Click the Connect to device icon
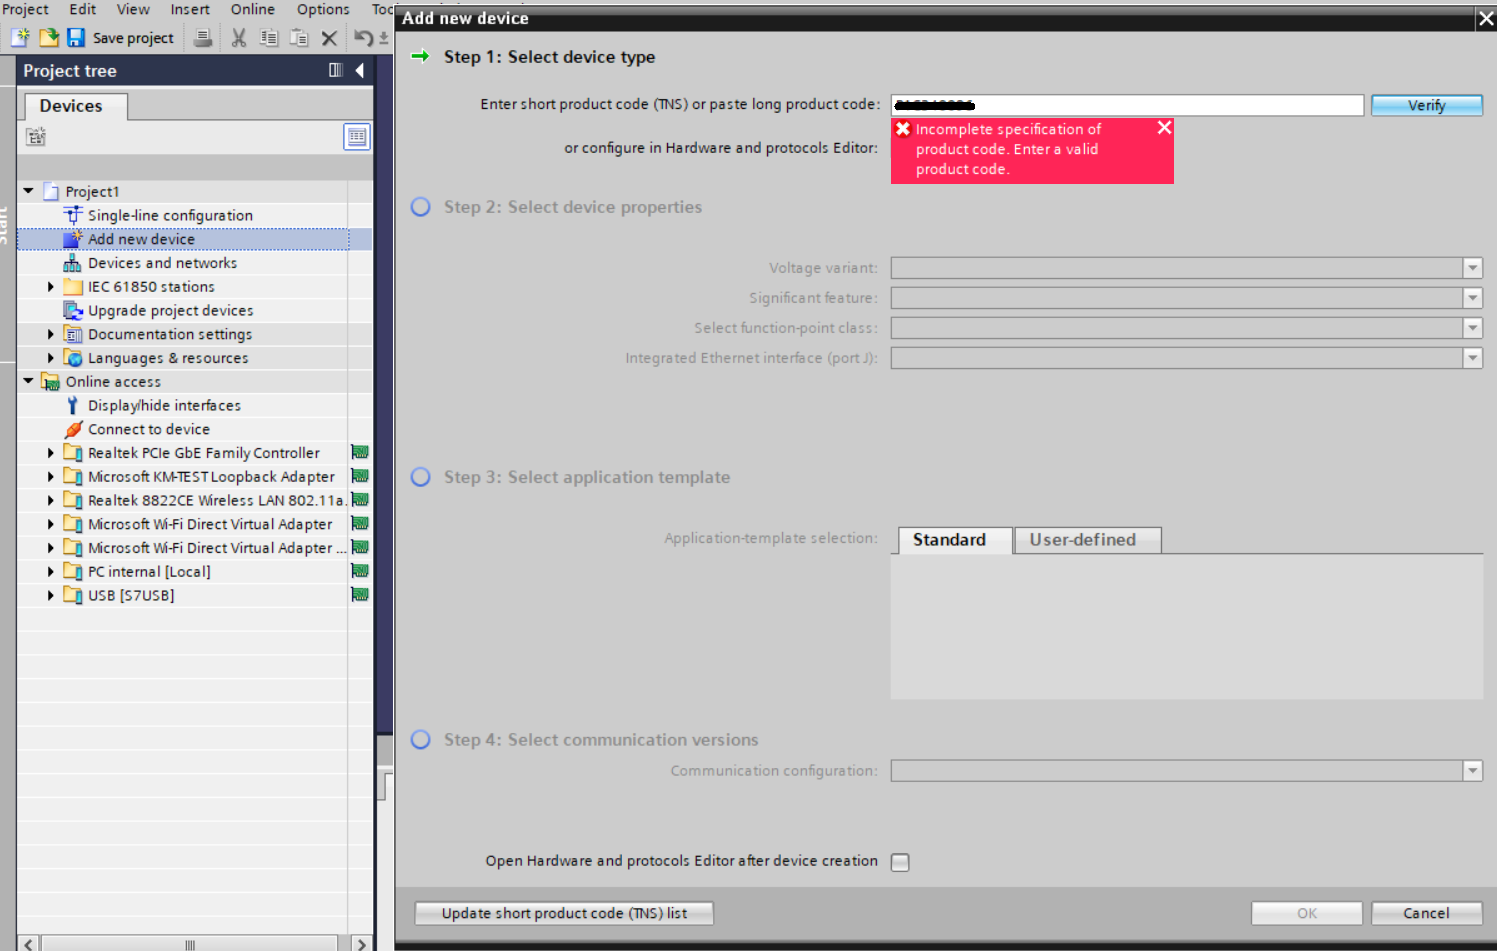Viewport: 1497px width, 951px height. (x=73, y=429)
